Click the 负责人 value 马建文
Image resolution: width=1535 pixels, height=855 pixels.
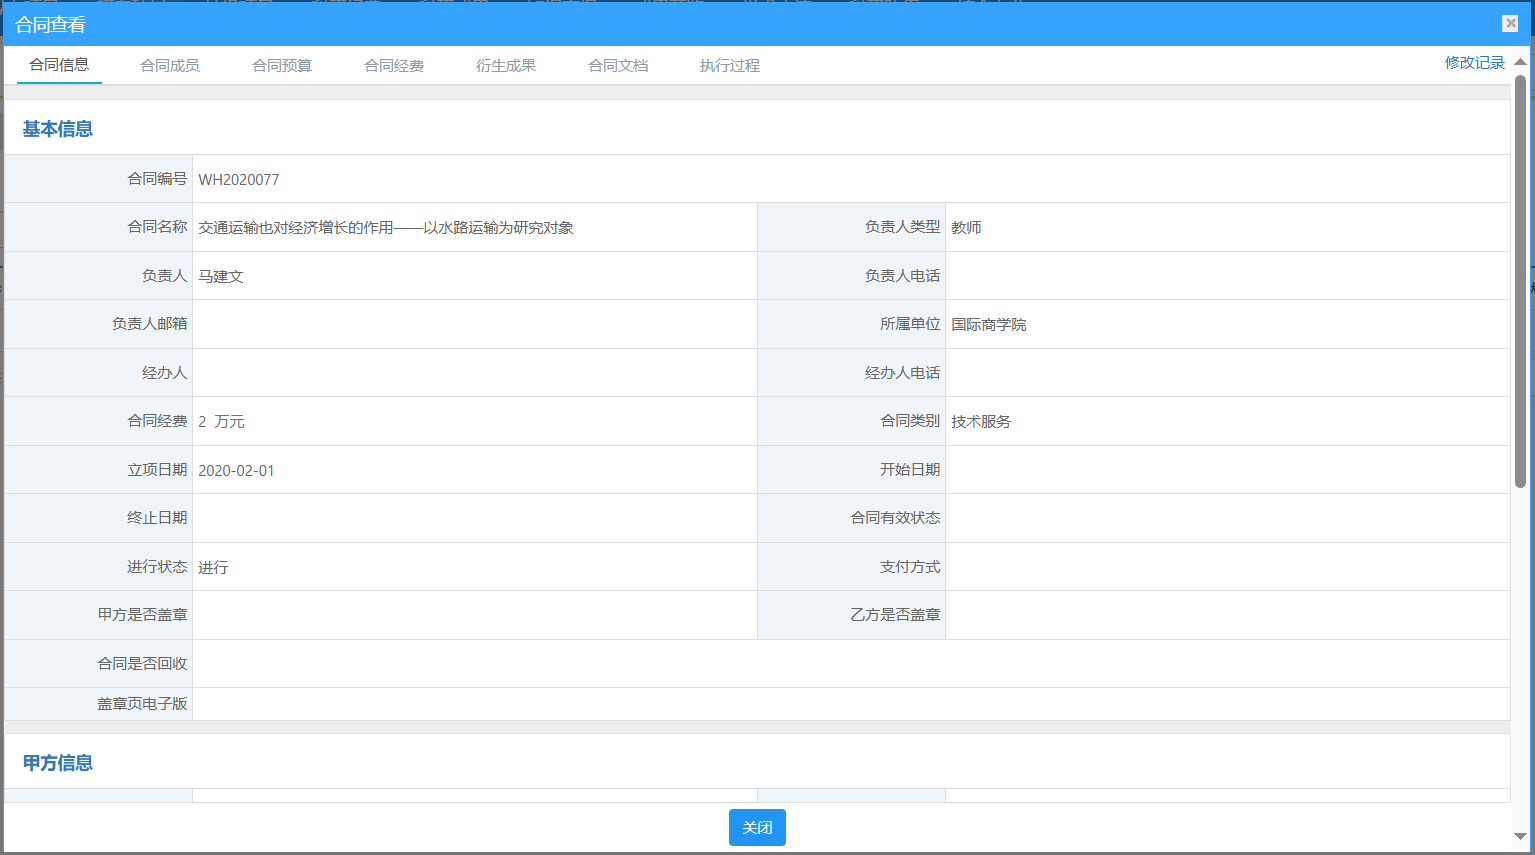221,277
